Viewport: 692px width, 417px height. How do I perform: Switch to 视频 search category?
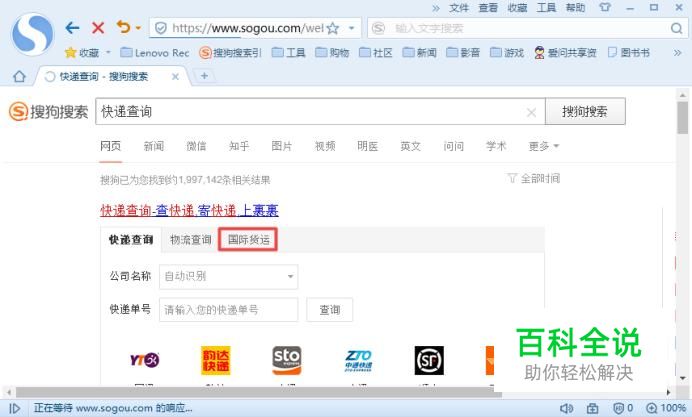tap(325, 146)
